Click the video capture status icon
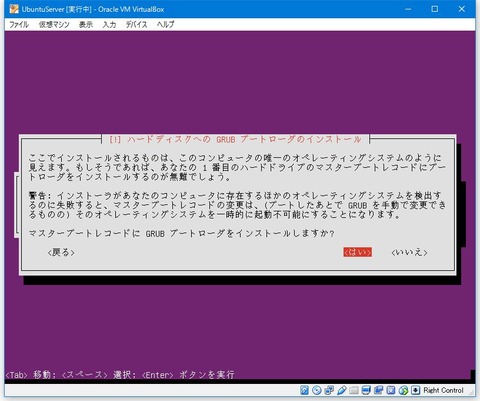The height and width of the screenshot is (401, 480). tap(378, 390)
